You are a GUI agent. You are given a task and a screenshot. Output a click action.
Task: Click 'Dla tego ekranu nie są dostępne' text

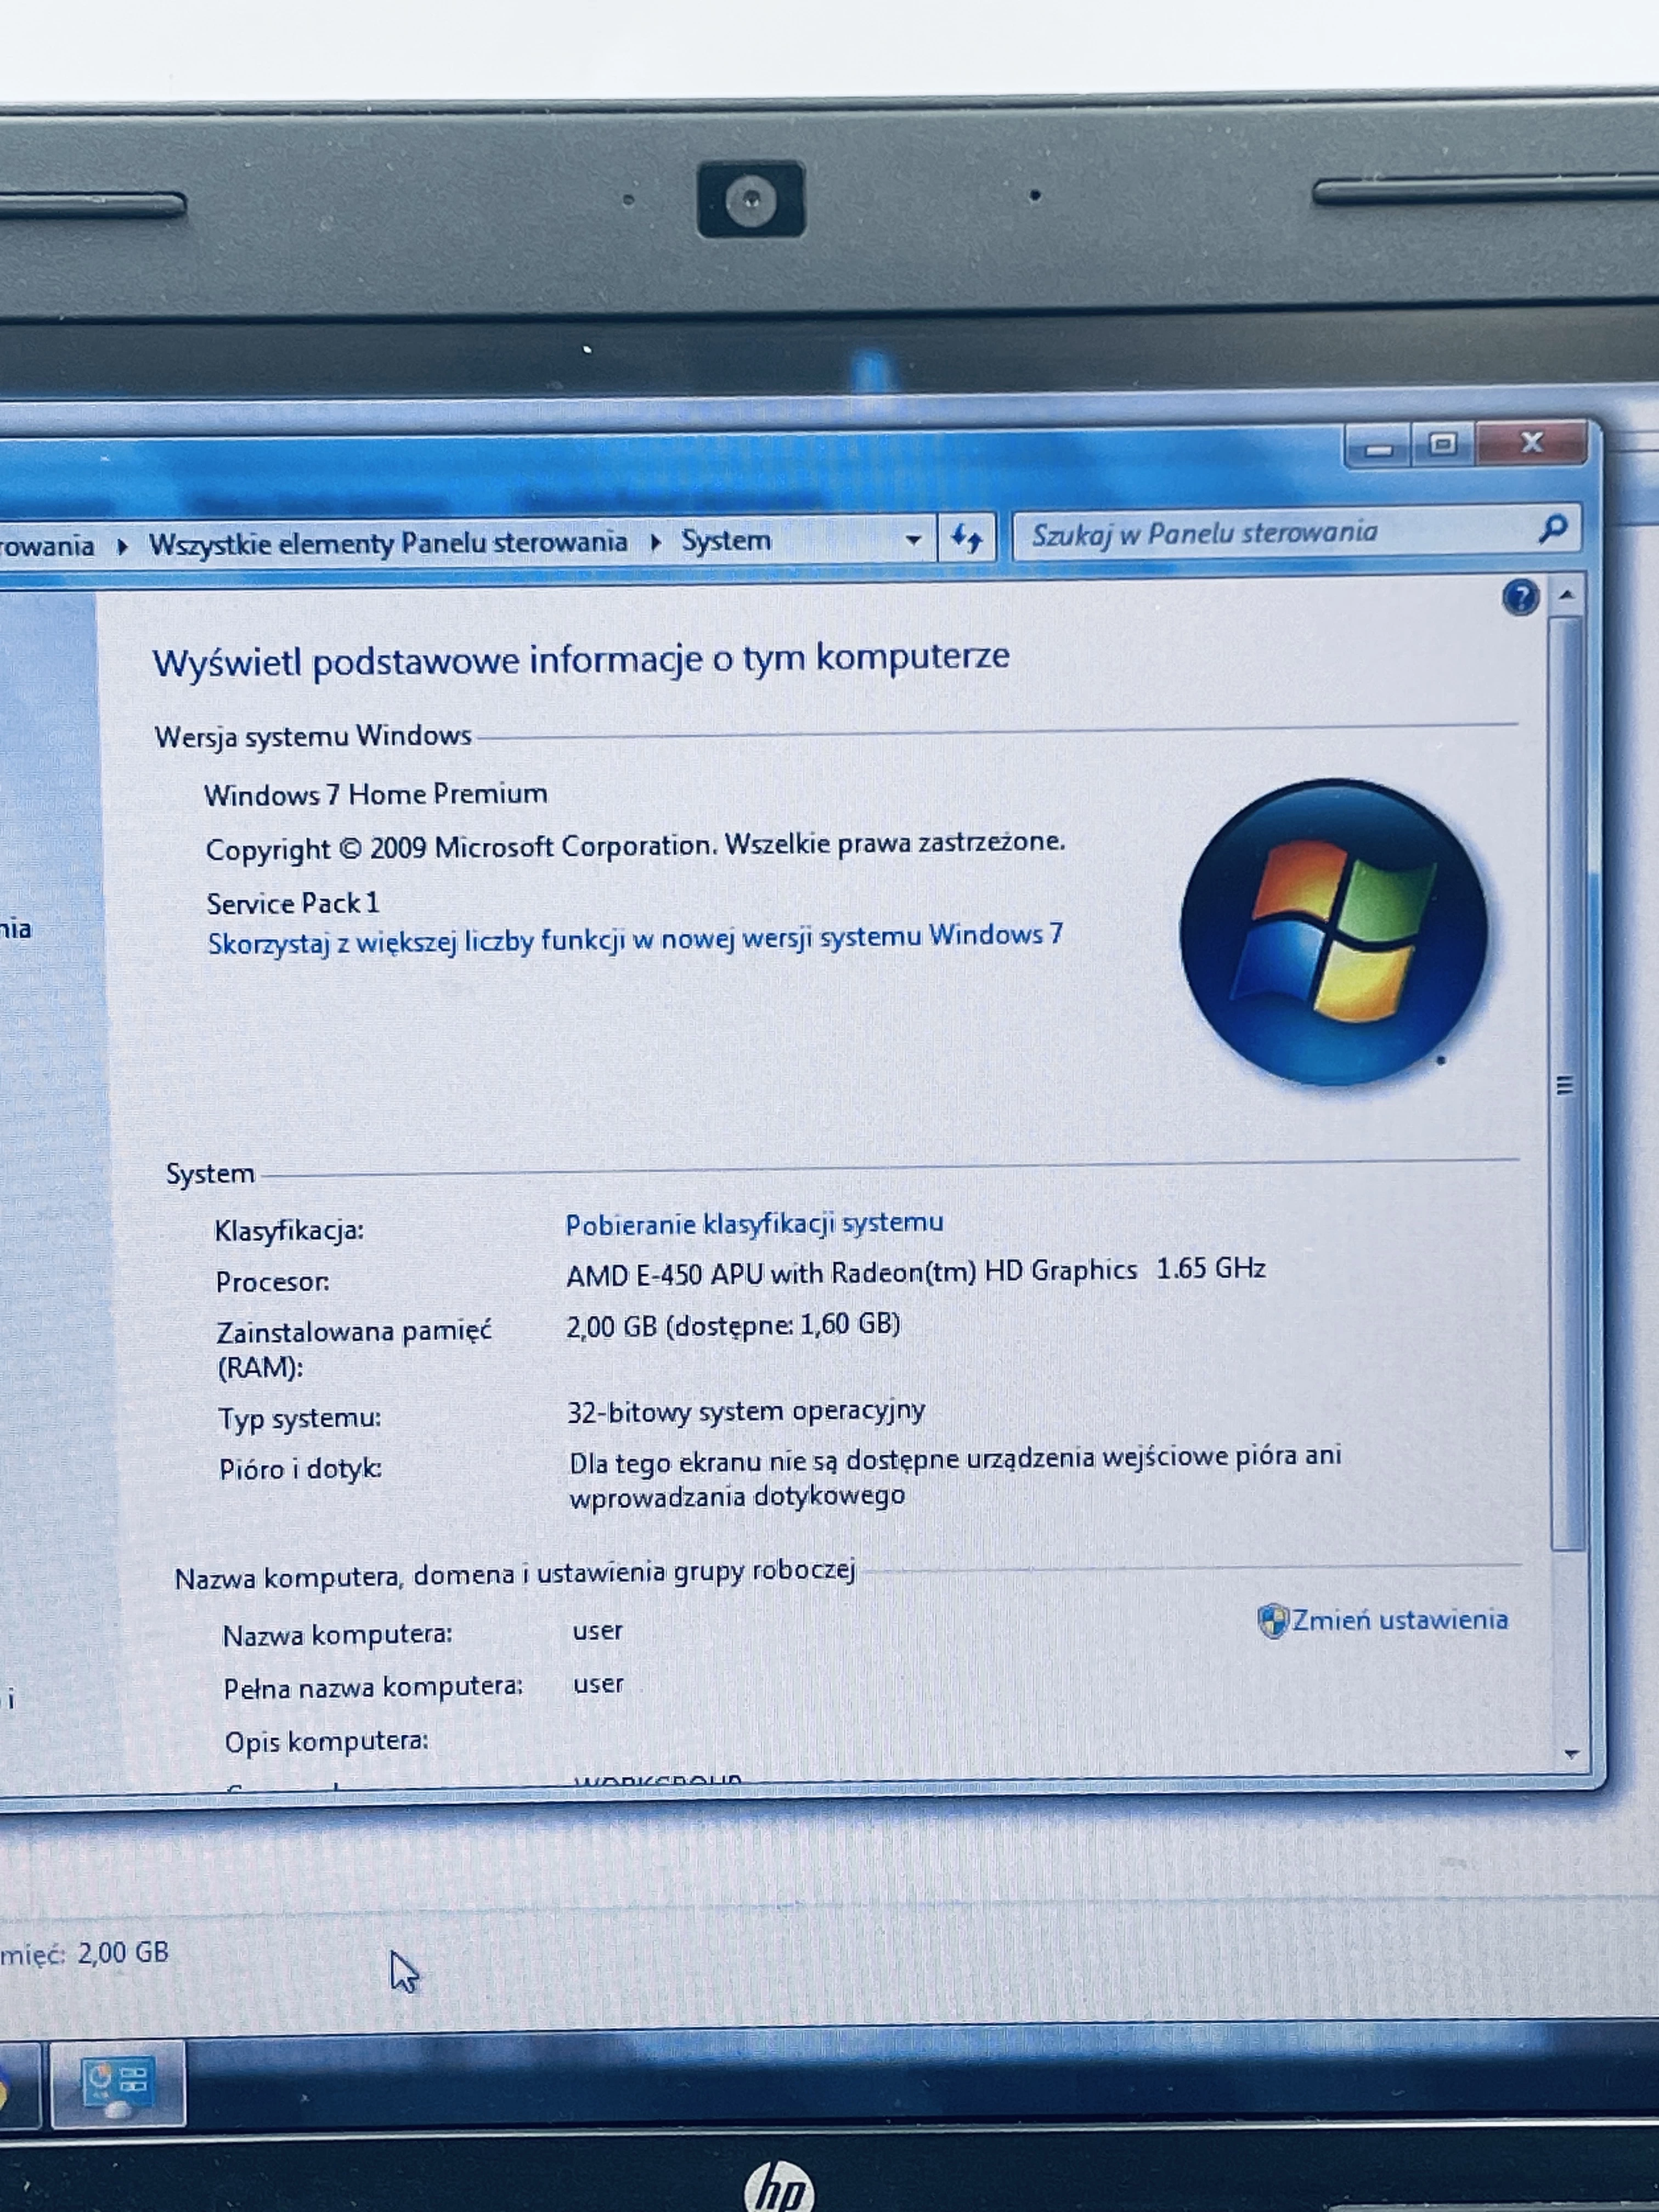[x=955, y=1477]
